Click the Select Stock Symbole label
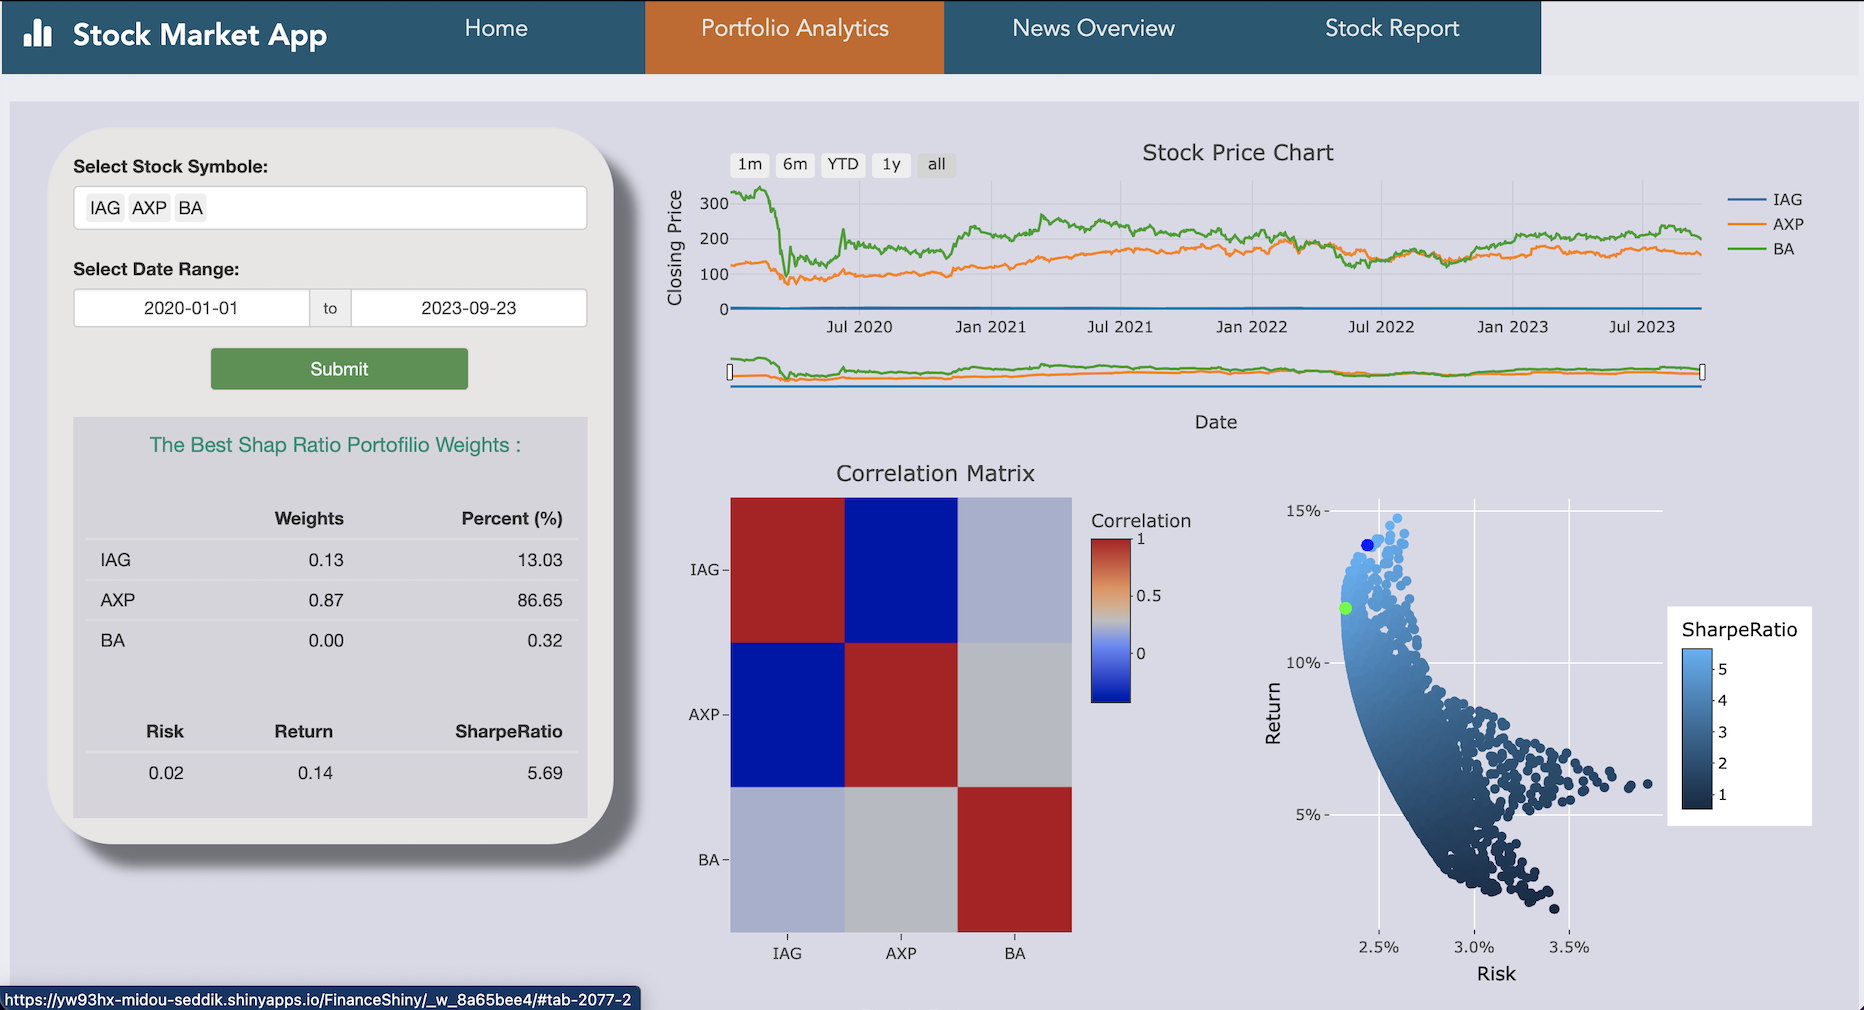 [170, 166]
